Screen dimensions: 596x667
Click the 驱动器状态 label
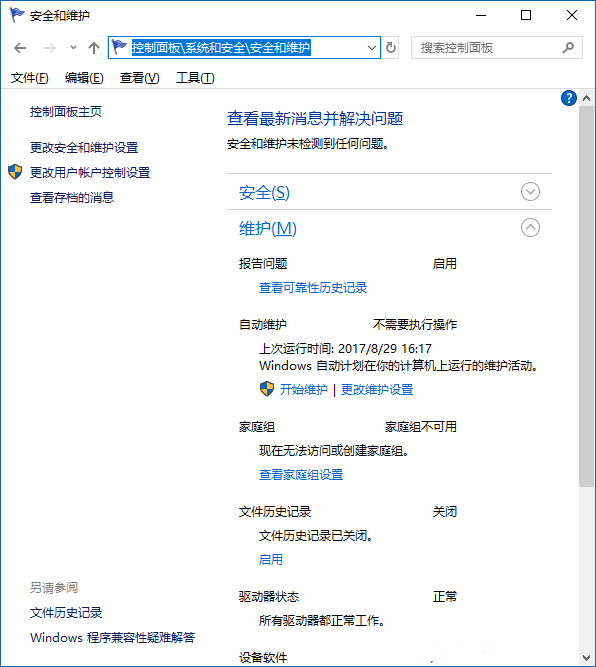[x=269, y=597]
